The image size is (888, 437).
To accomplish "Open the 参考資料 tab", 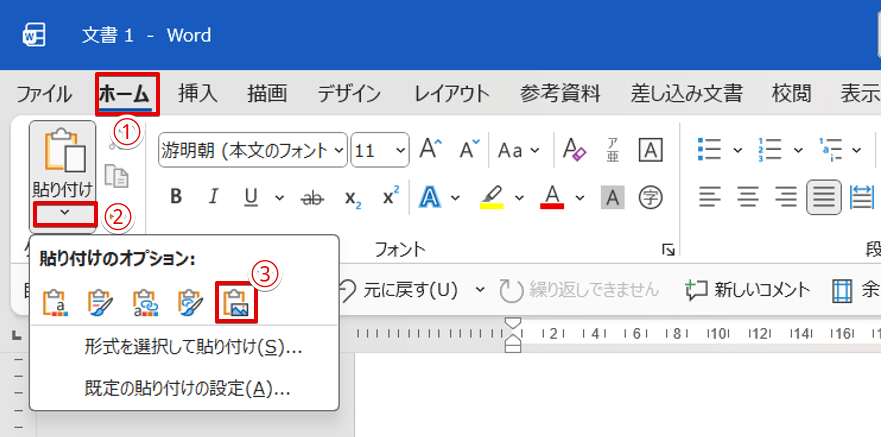I will point(560,94).
